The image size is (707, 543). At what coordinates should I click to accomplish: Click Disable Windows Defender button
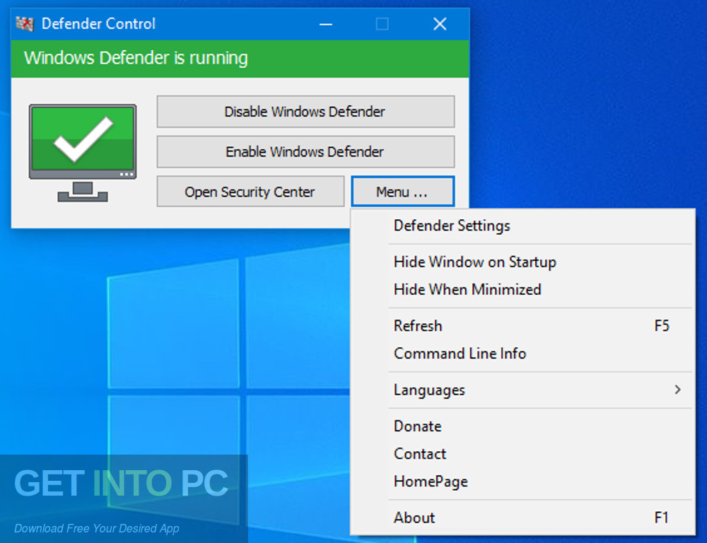click(305, 111)
